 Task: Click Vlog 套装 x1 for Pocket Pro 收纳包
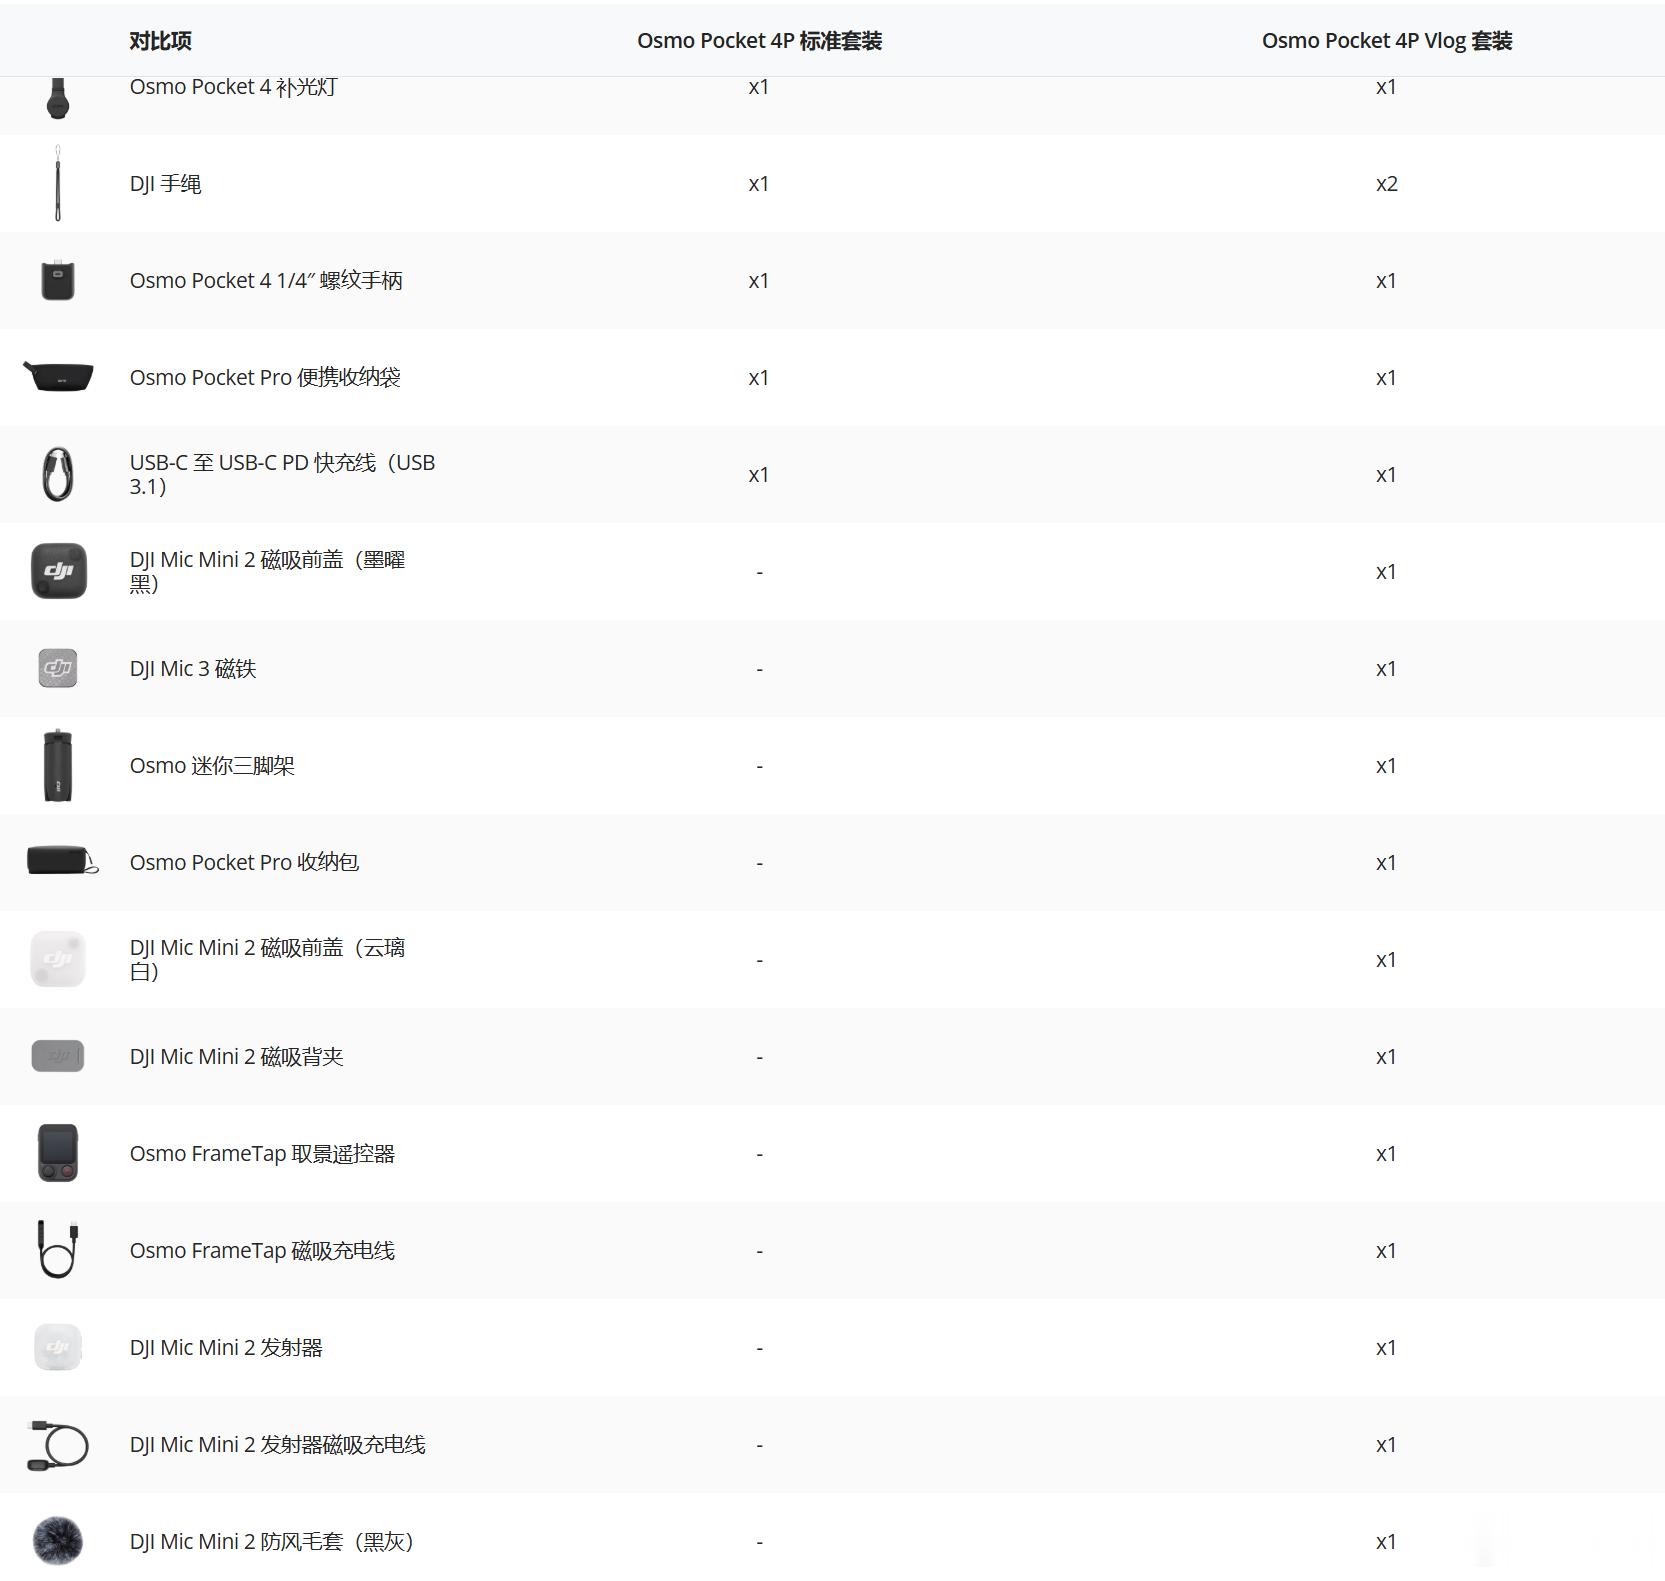point(1386,863)
